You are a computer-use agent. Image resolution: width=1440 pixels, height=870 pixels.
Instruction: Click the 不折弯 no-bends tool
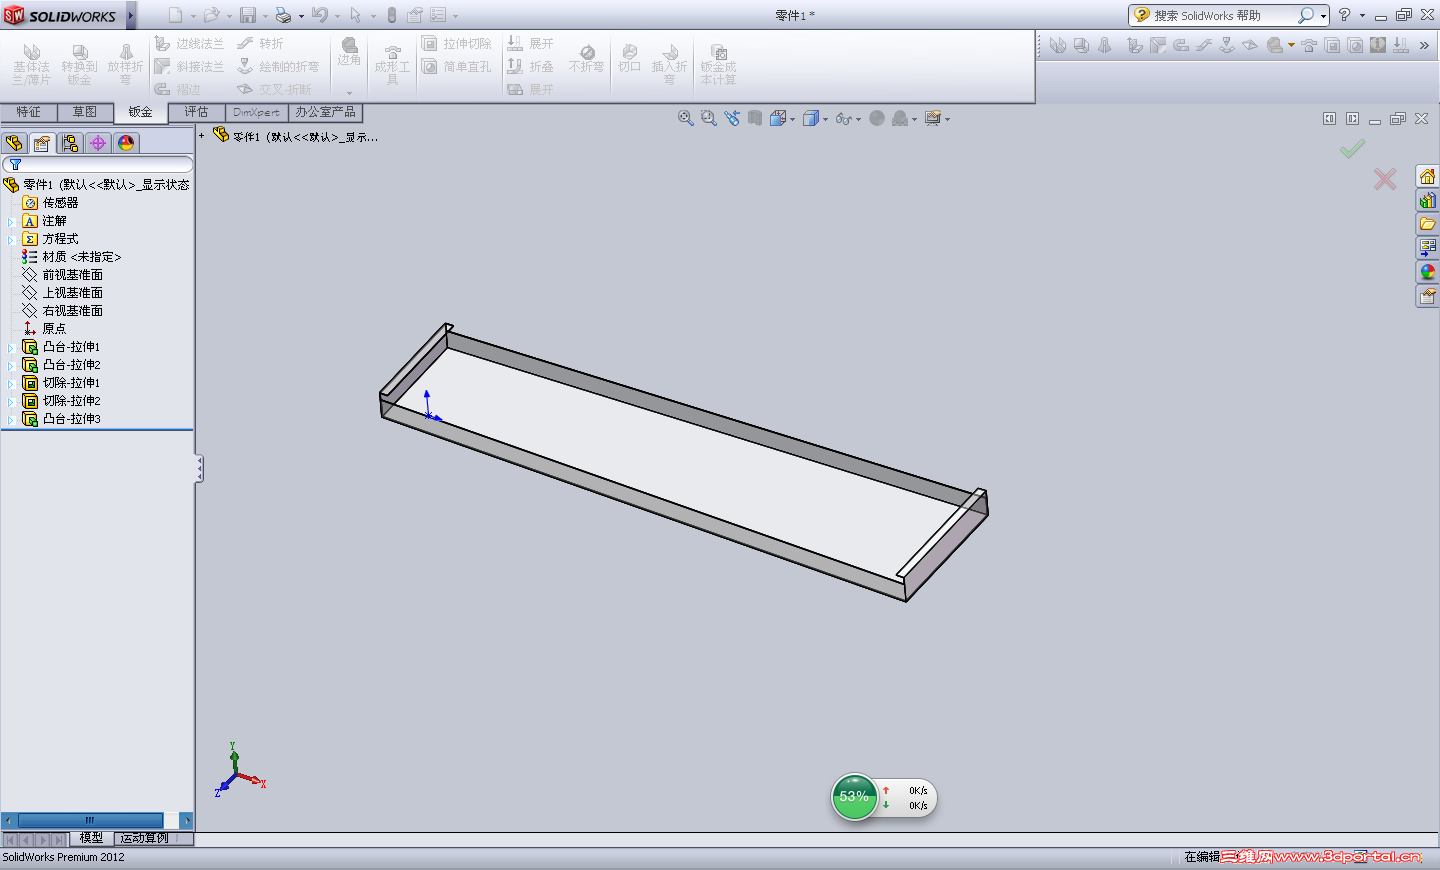pos(587,59)
